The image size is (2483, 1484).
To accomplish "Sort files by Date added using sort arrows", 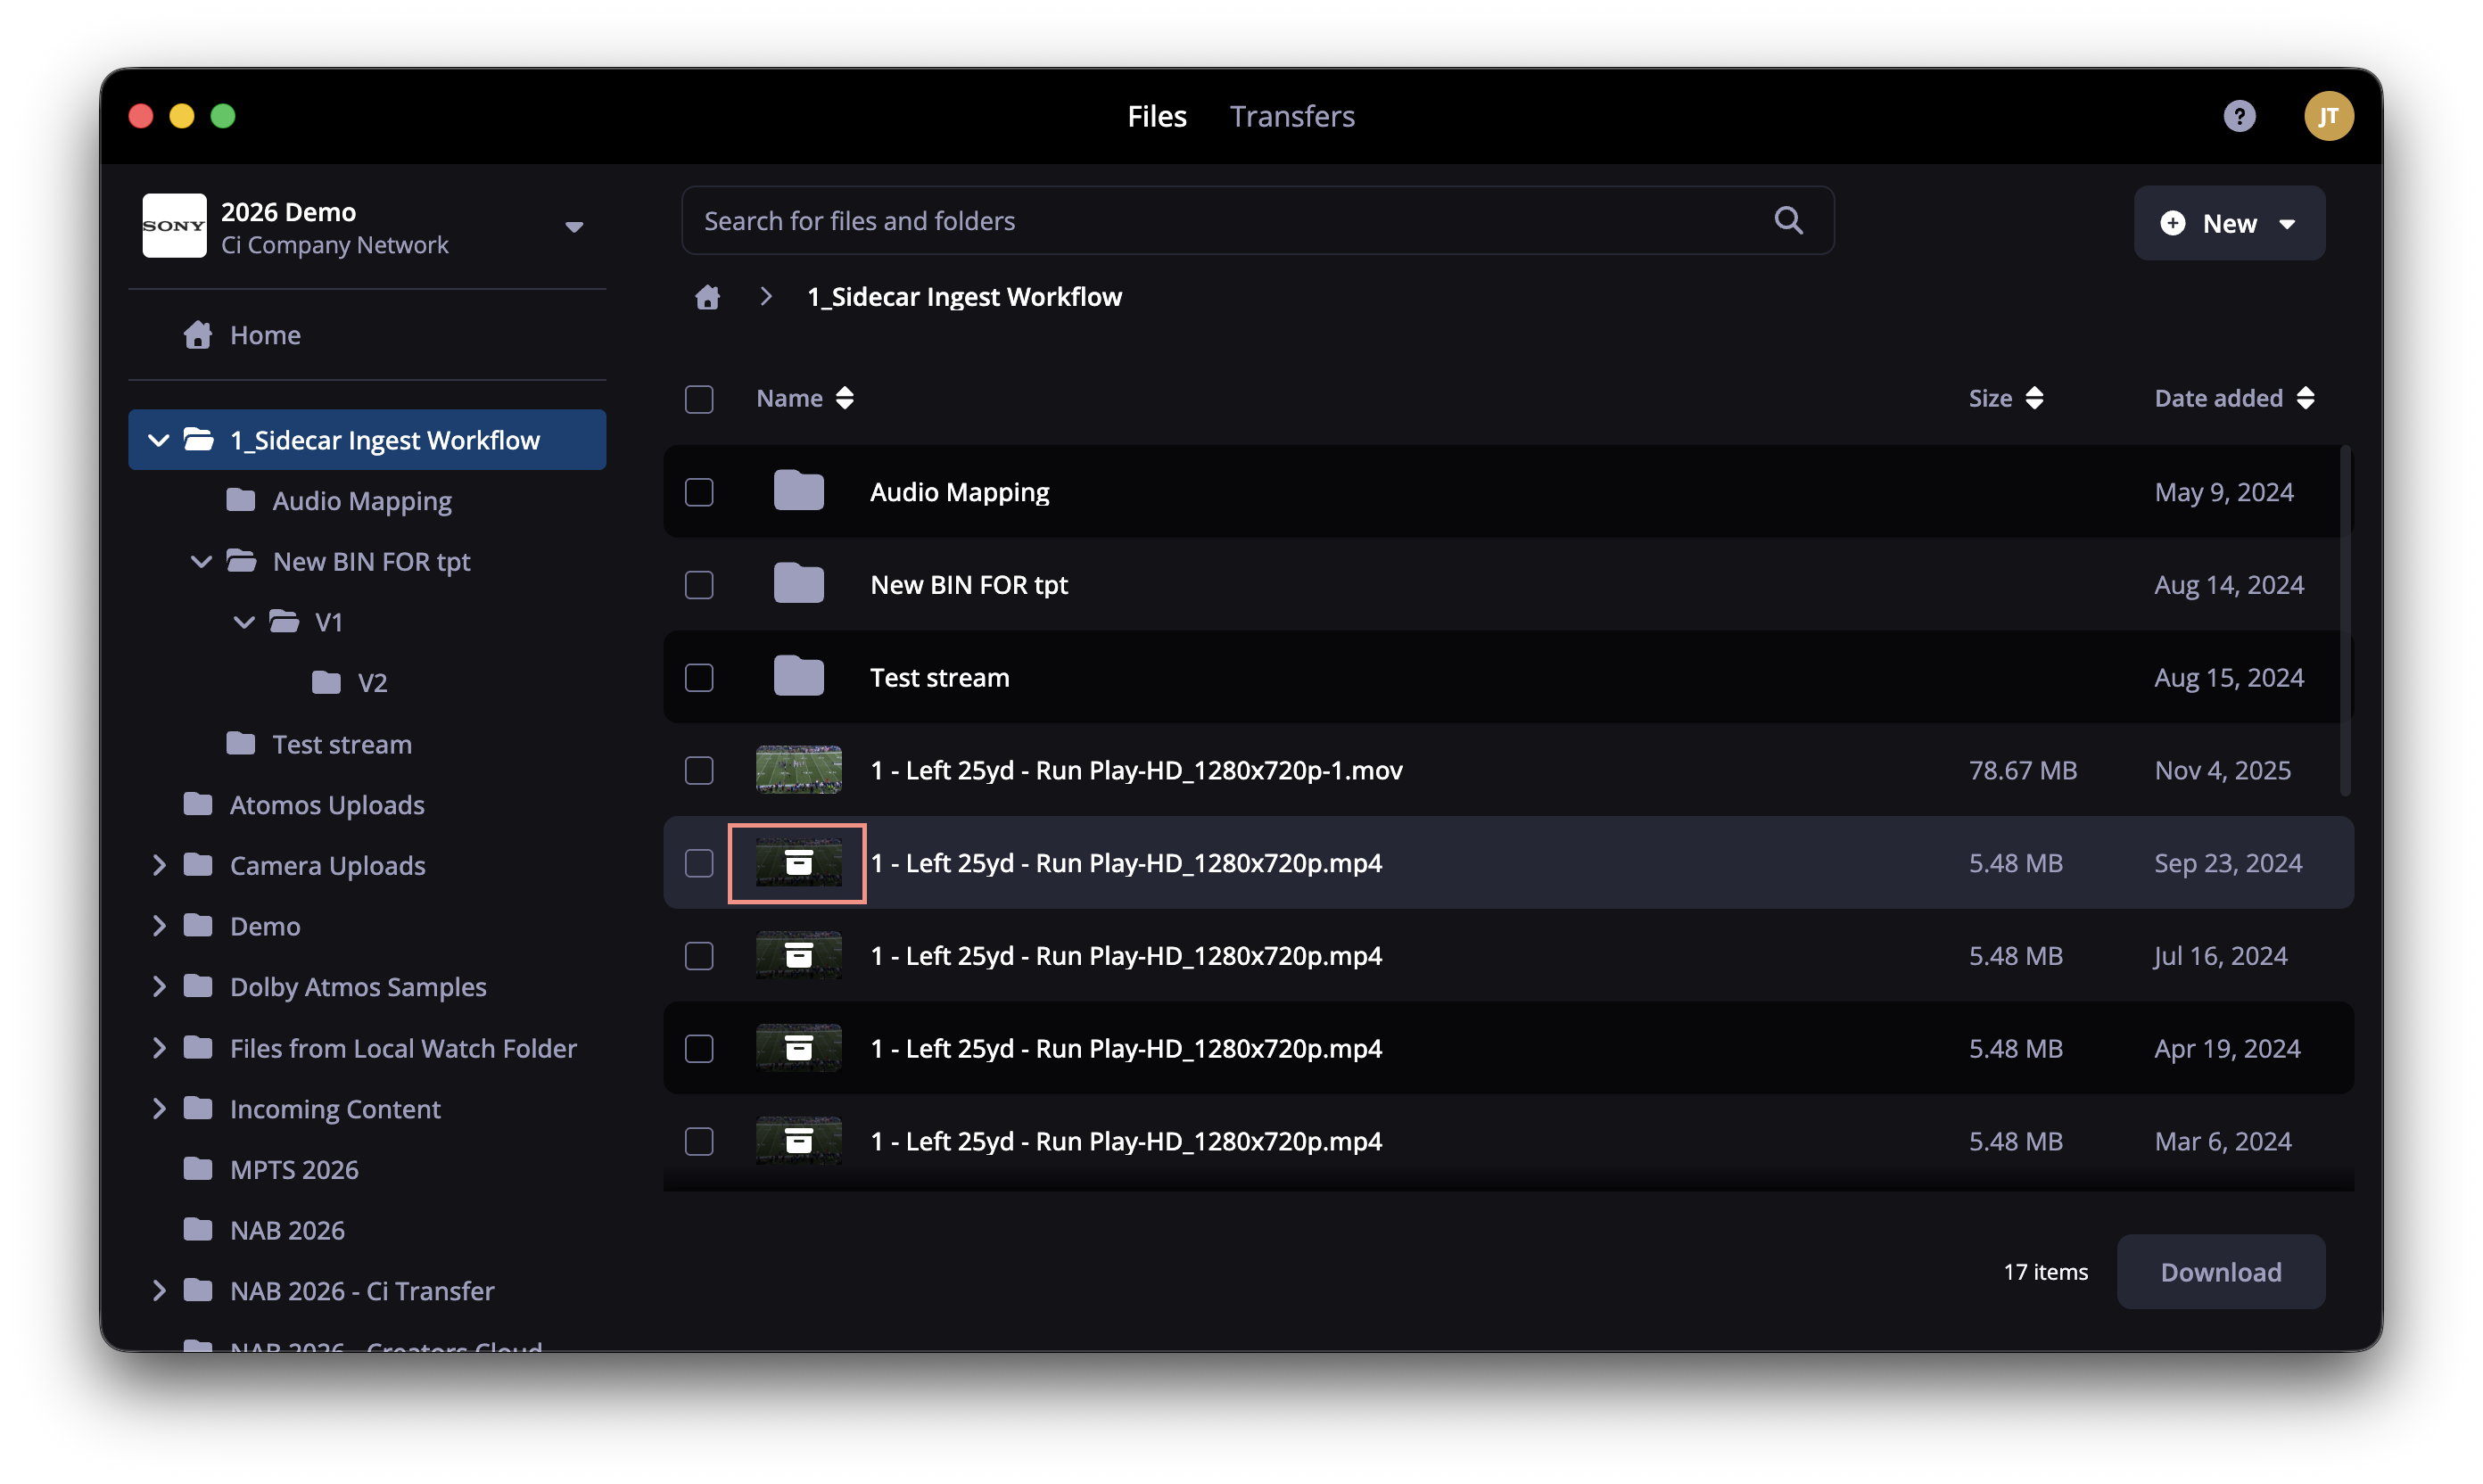I will click(x=2306, y=398).
